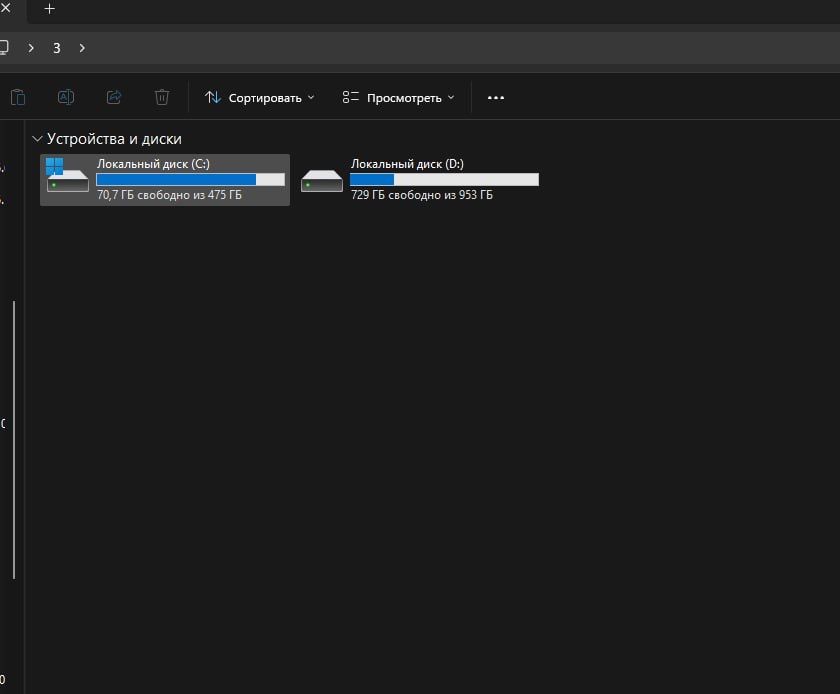The image size is (840, 694).
Task: Click the '70,7 ГБ свободно из 475 ГБ' text
Action: 169,195
